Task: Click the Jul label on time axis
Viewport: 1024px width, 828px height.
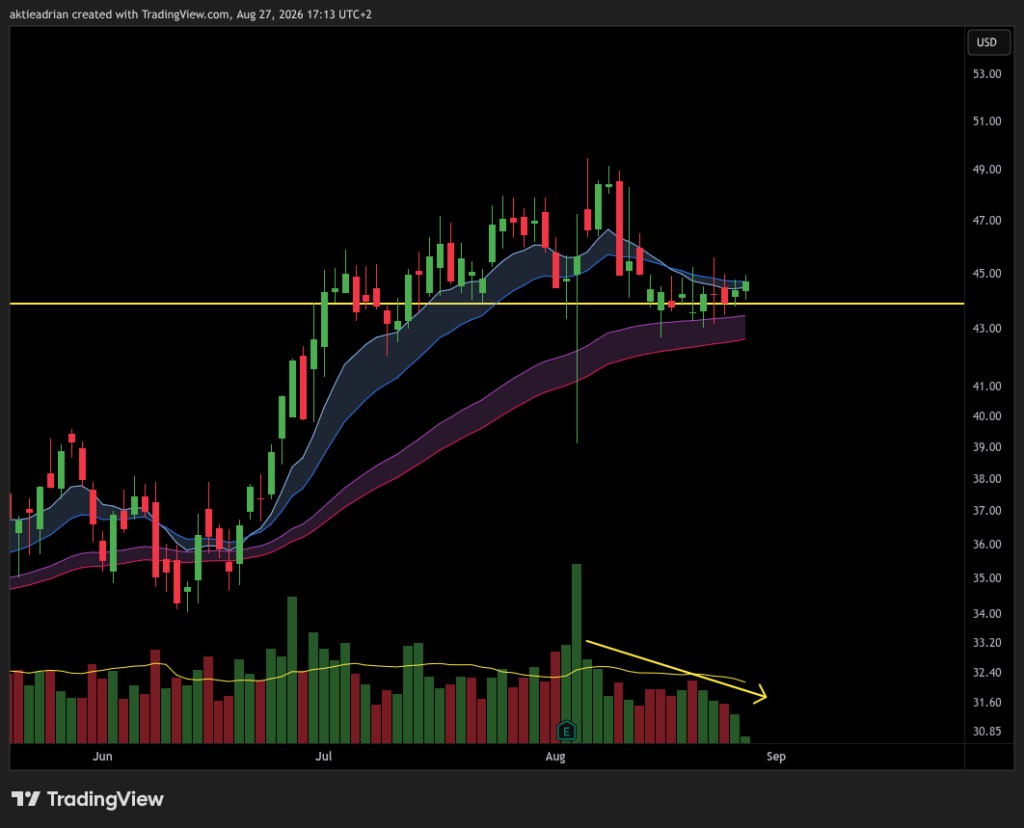Action: tap(323, 756)
